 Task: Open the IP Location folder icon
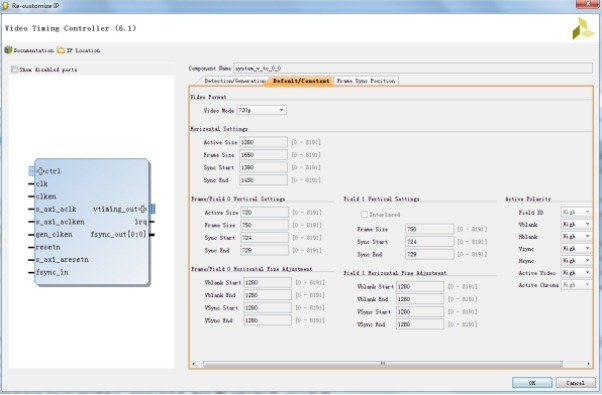coord(61,50)
